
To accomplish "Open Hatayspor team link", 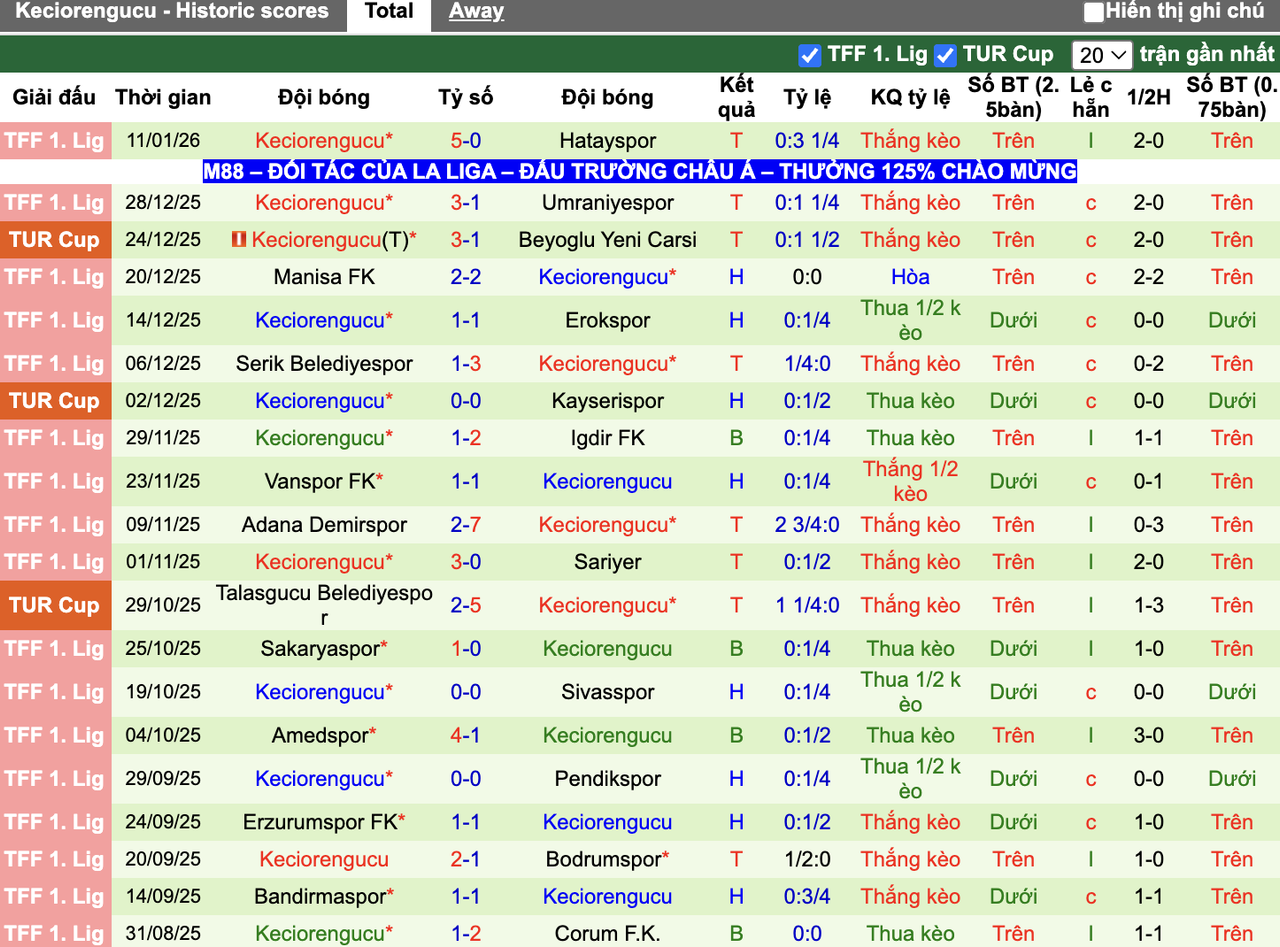I will pyautogui.click(x=607, y=141).
